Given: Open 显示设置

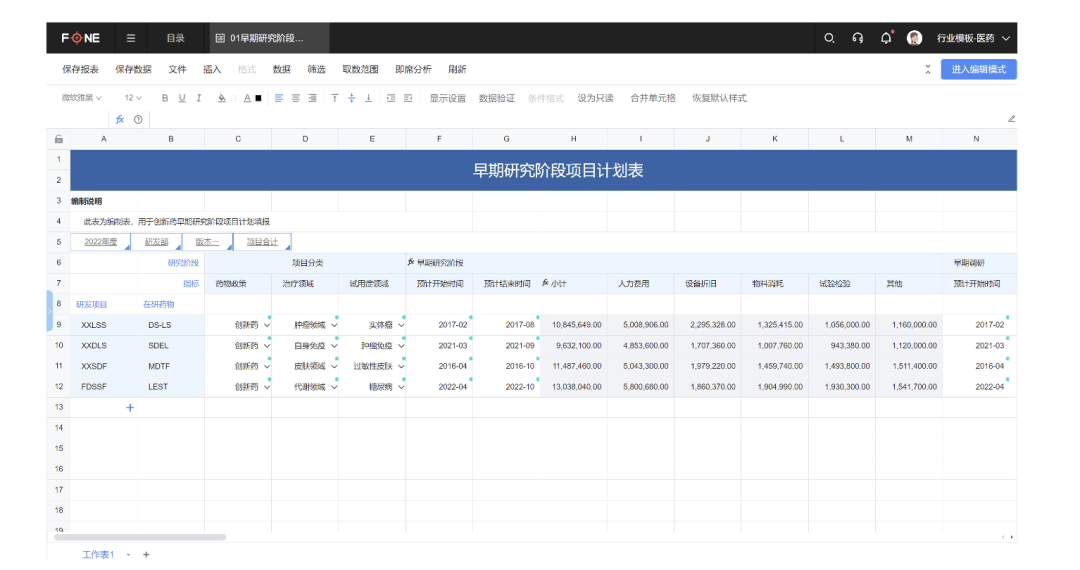Looking at the screenshot, I should point(448,98).
